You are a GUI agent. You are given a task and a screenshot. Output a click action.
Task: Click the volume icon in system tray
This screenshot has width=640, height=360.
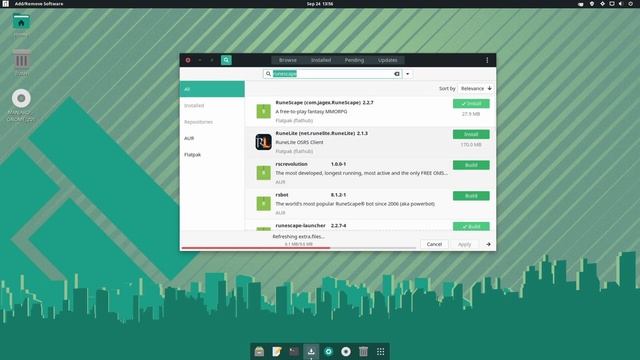pyautogui.click(x=621, y=4)
